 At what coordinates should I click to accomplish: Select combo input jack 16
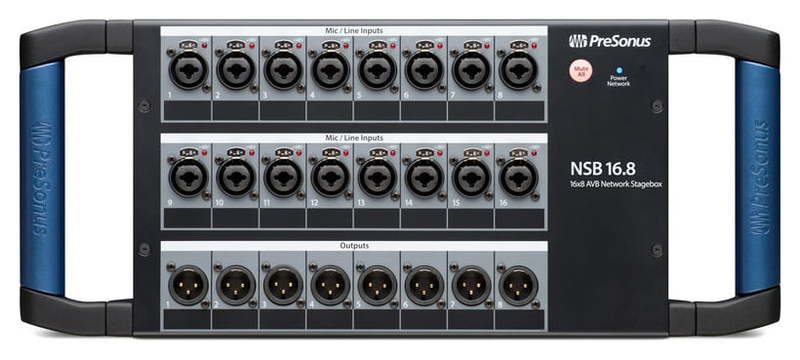tap(518, 178)
